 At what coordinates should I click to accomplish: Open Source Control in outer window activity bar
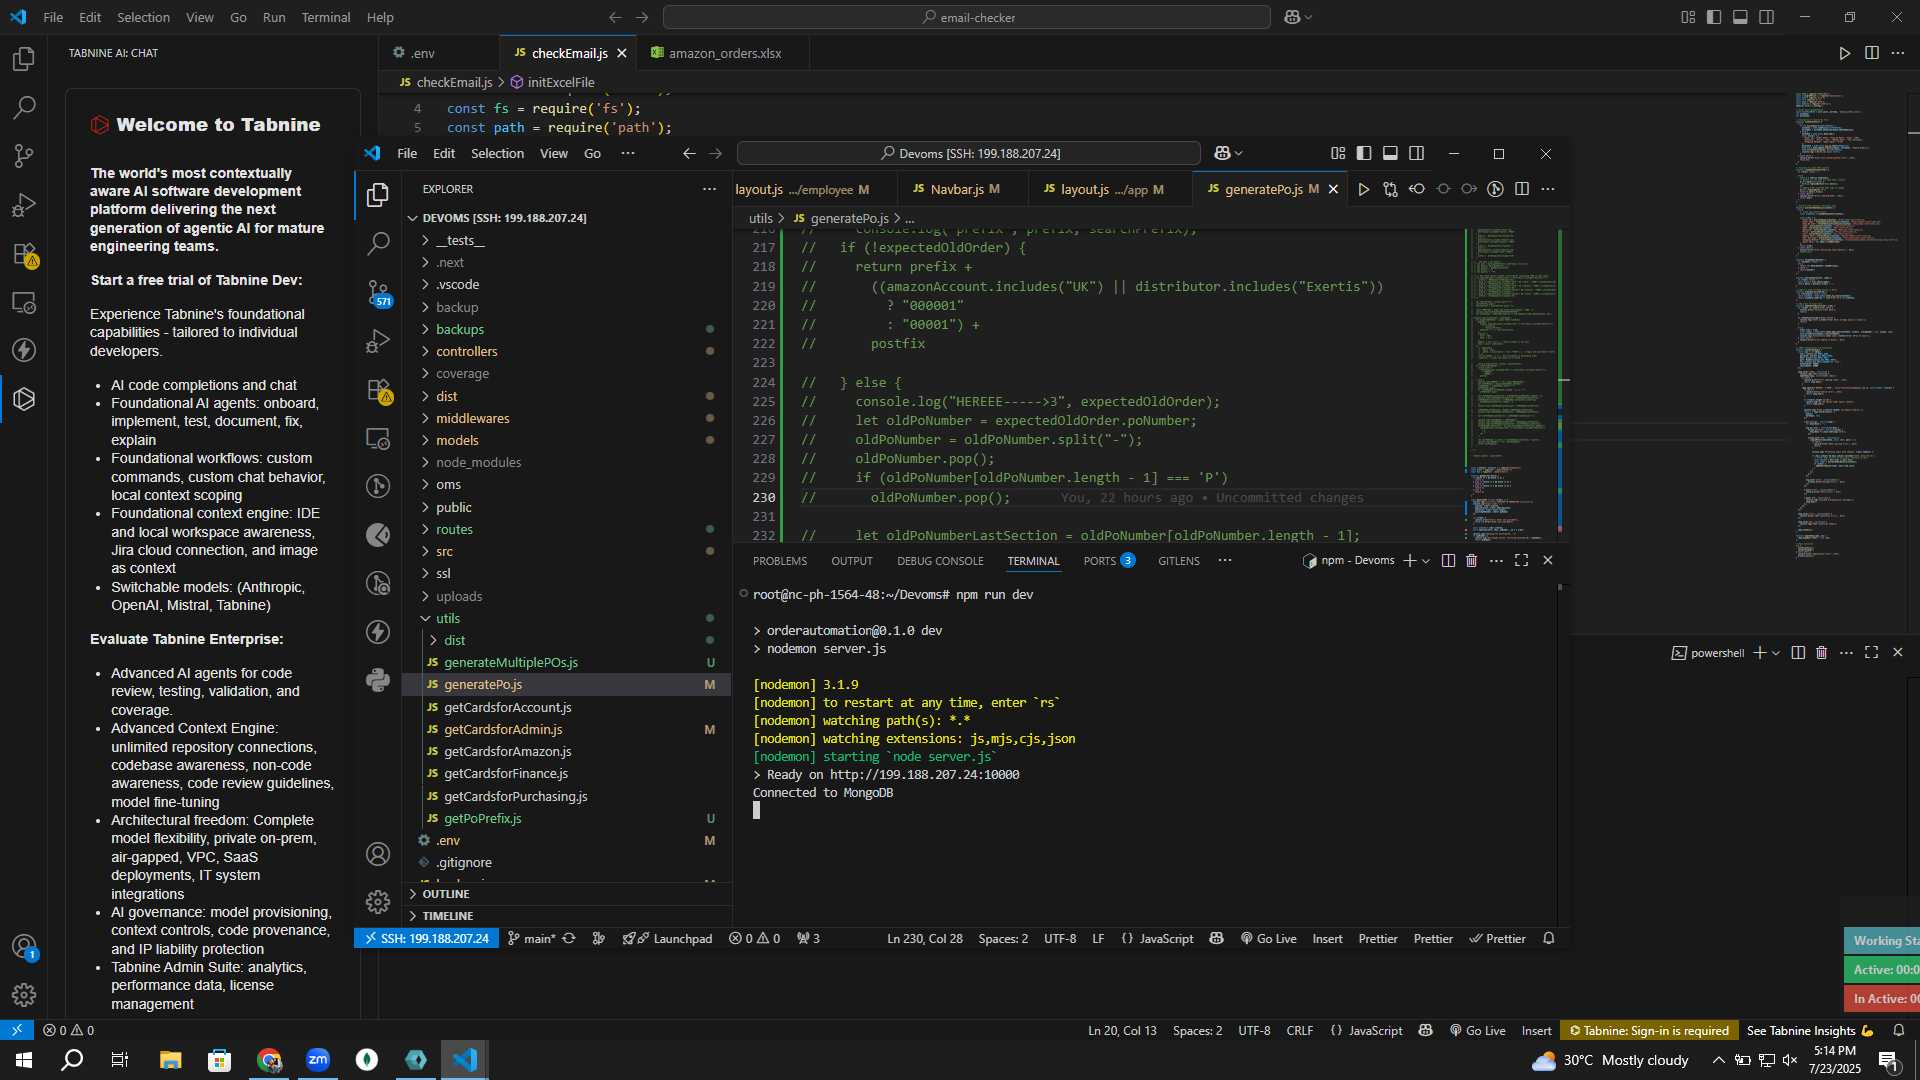click(24, 156)
